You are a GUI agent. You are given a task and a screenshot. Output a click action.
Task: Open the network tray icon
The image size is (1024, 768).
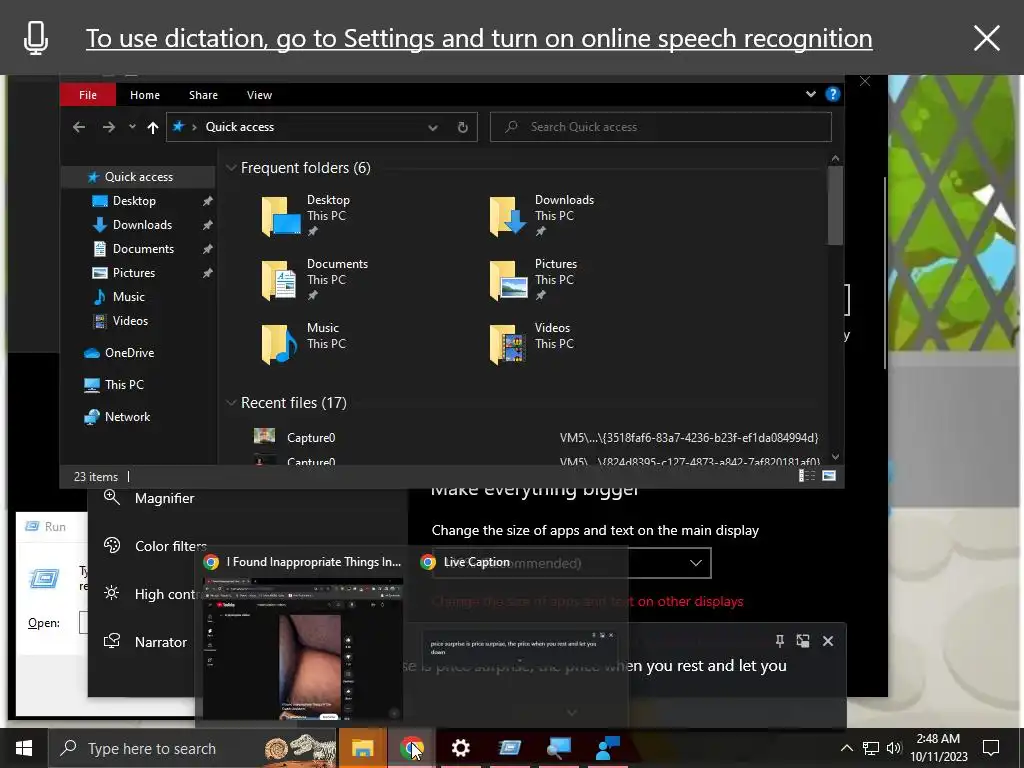(871, 748)
